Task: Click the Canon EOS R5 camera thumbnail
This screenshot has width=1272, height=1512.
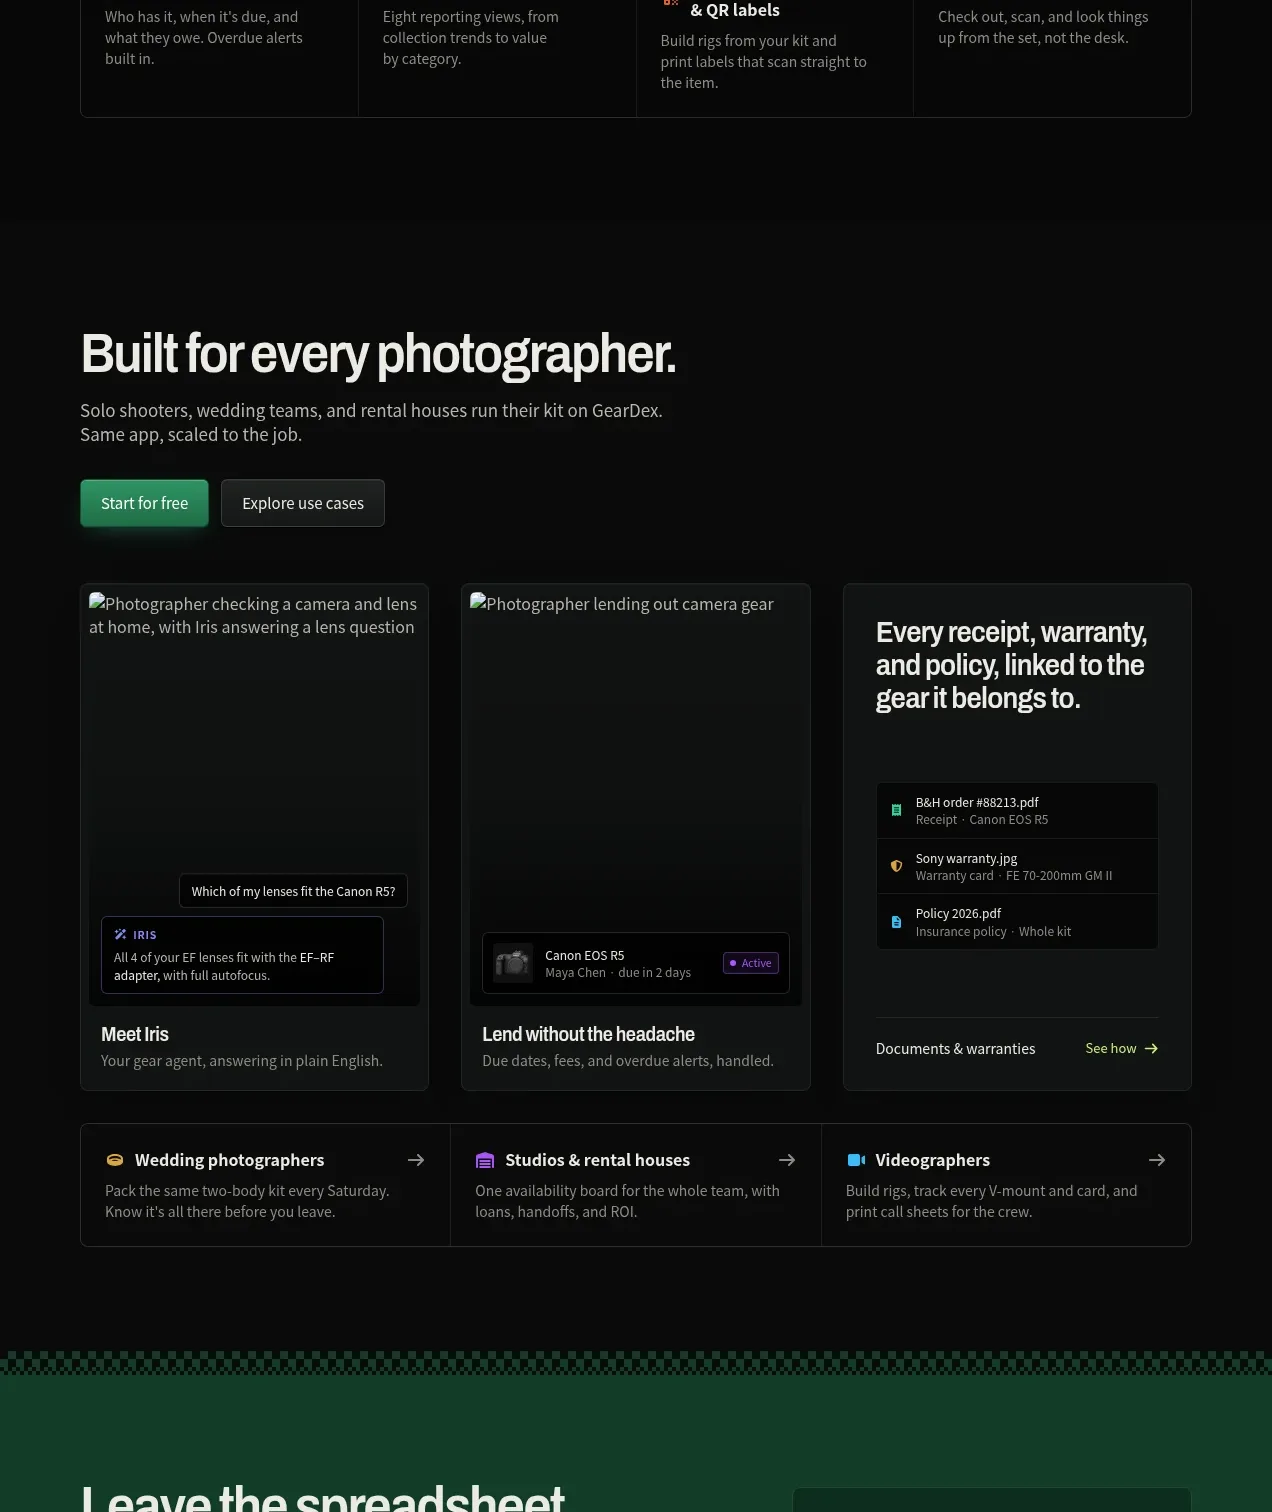Action: click(x=513, y=963)
